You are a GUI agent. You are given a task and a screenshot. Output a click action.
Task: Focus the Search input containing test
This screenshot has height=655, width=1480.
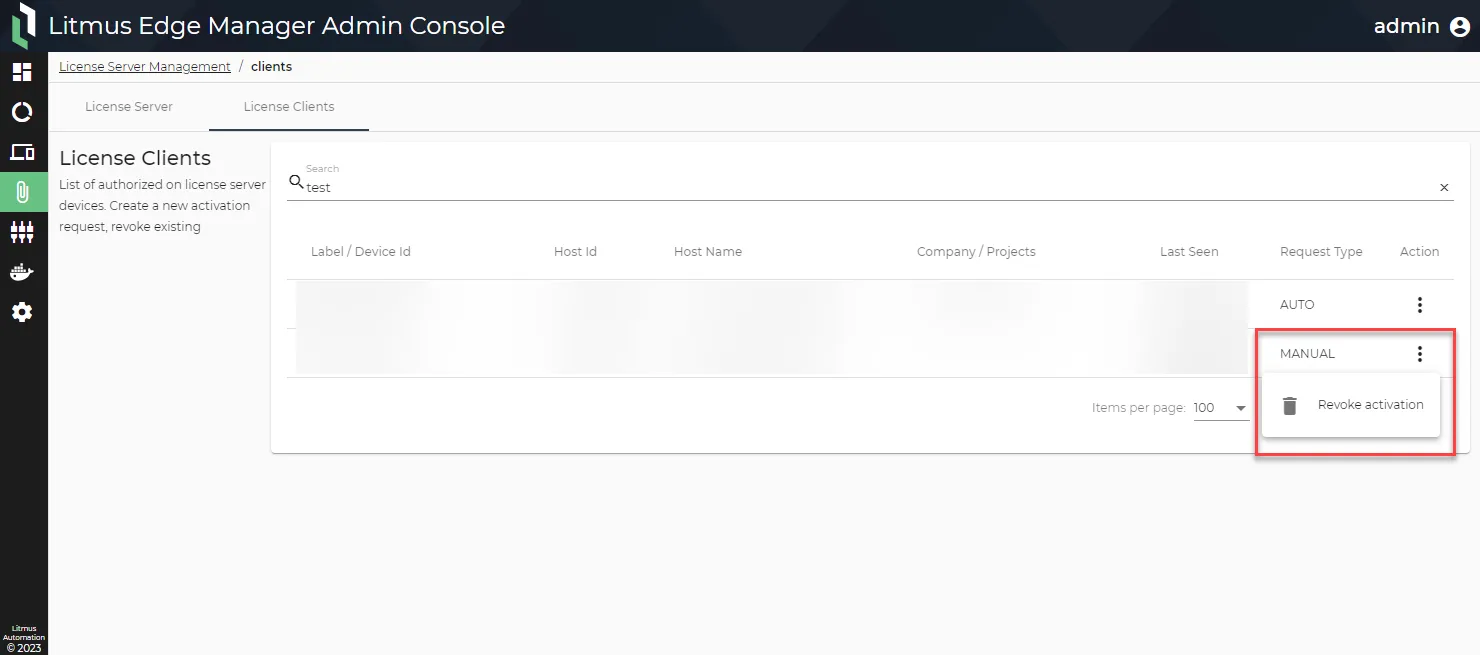point(868,187)
